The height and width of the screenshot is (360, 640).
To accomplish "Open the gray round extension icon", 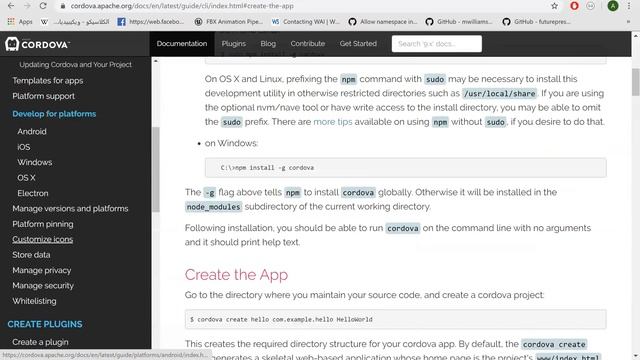I will click(x=590, y=6).
